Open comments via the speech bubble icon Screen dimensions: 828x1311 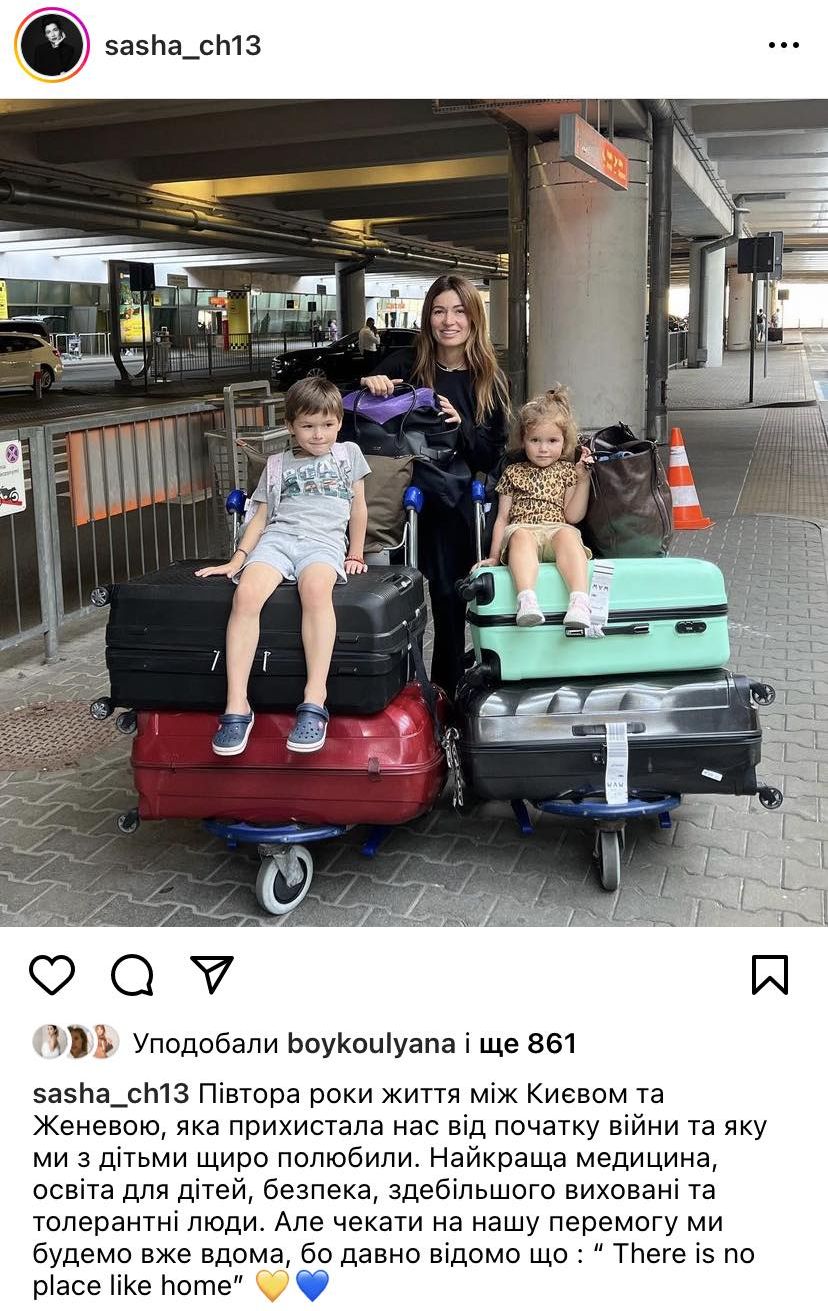coord(132,975)
